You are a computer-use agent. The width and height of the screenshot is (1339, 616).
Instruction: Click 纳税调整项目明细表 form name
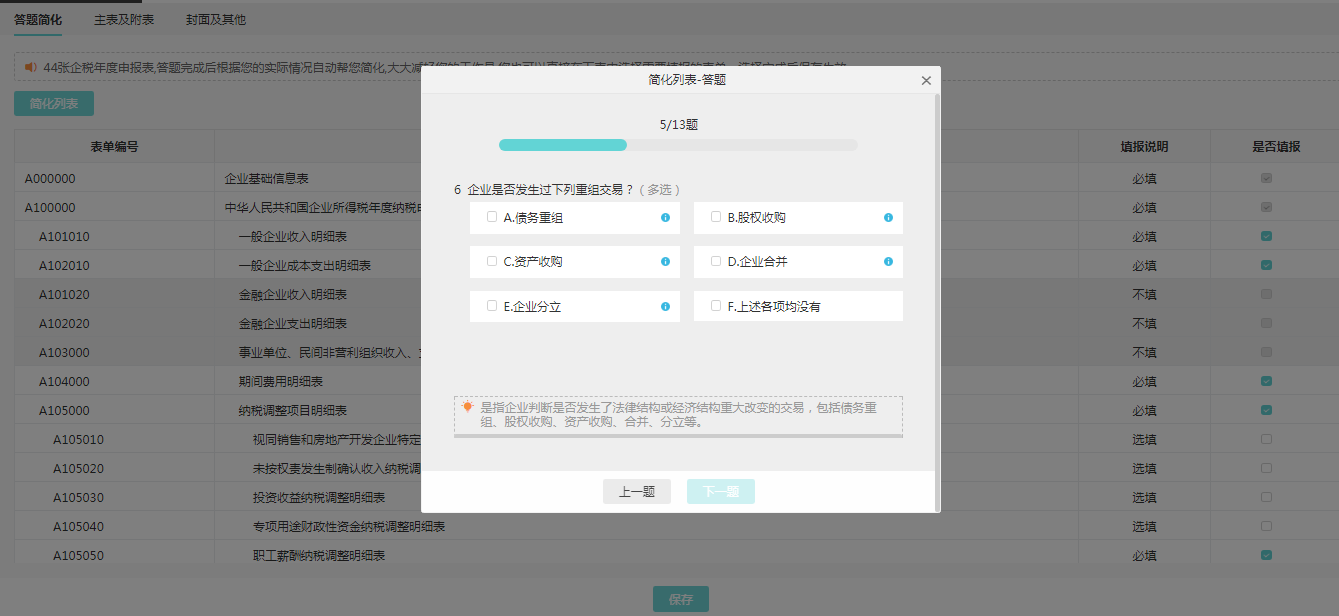tap(293, 410)
